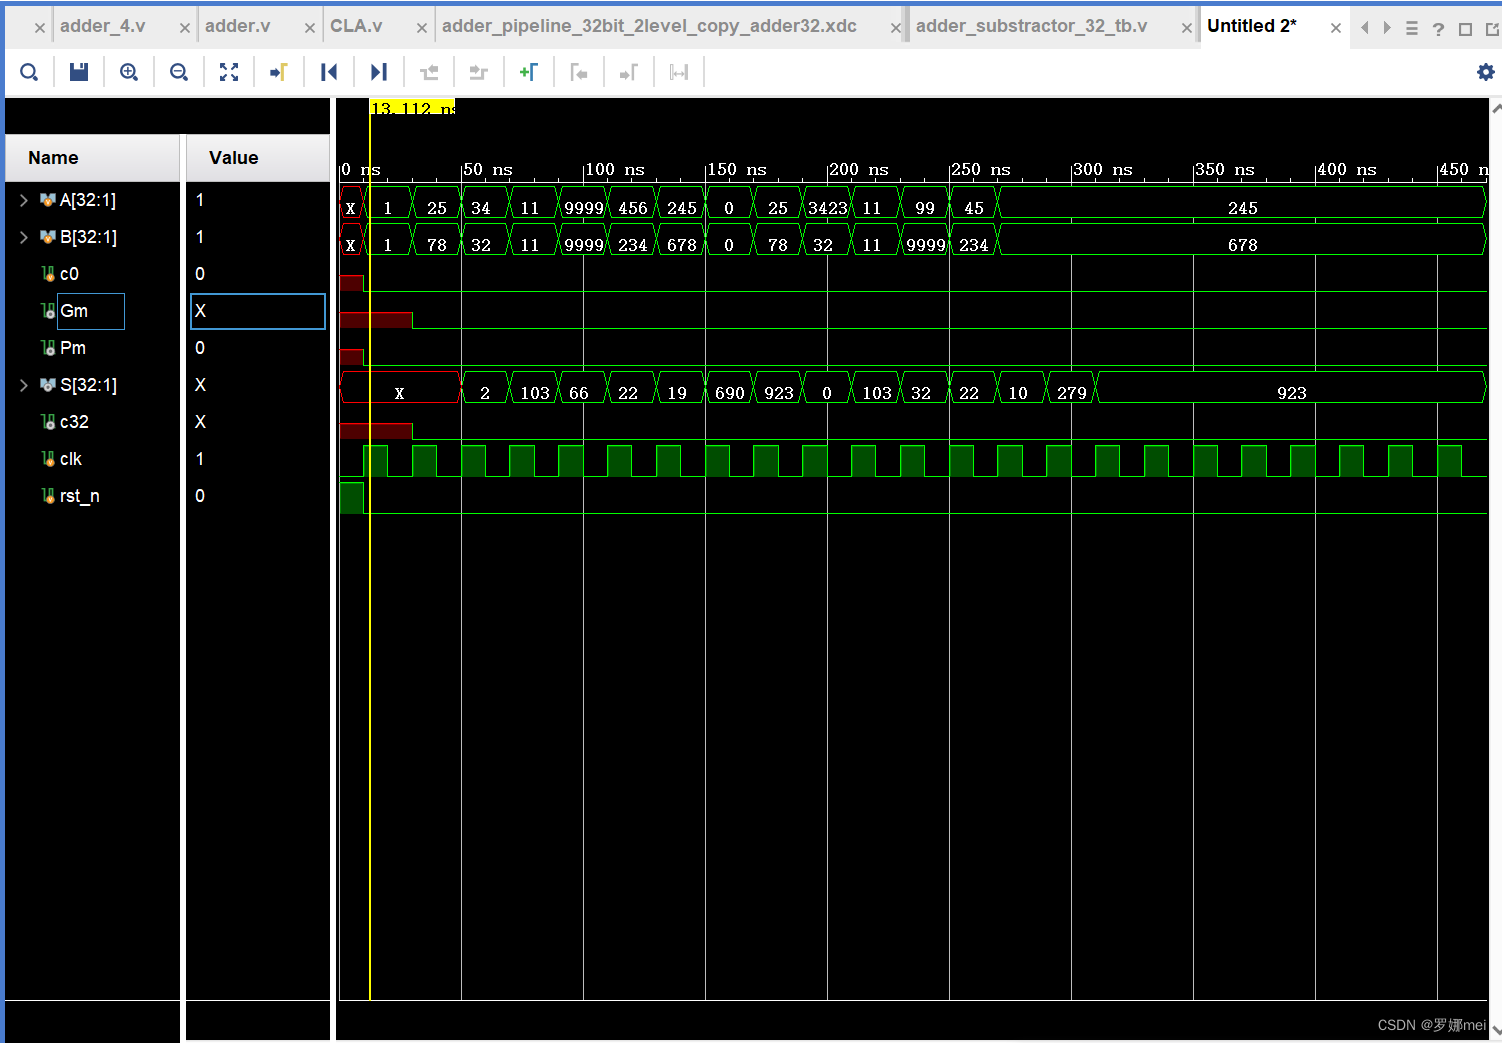Click the Search magnifier icon in toolbar

click(29, 72)
